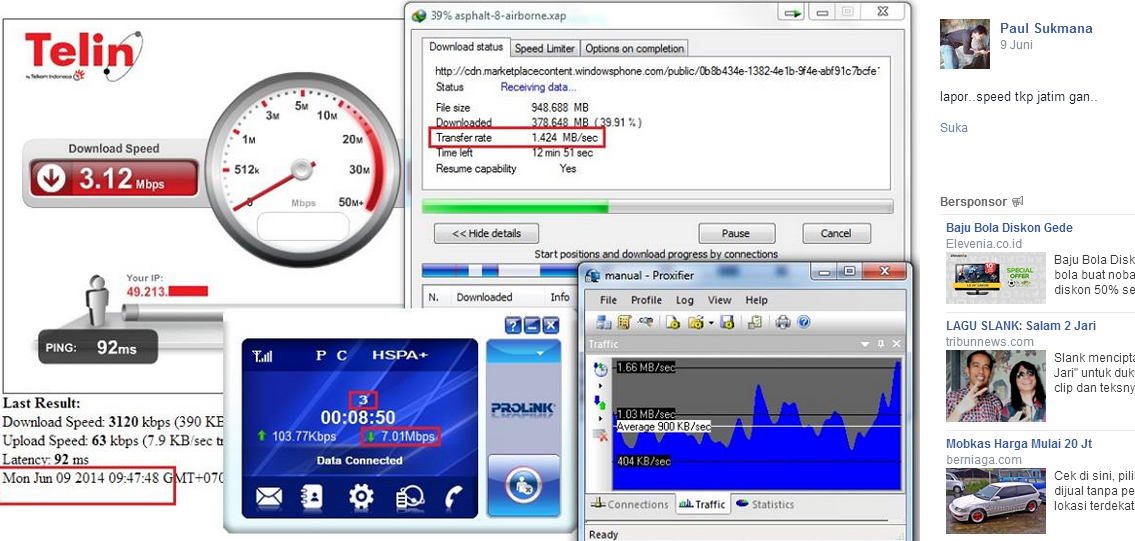This screenshot has width=1135, height=541.
Task: Click the green download progress bar
Action: [658, 206]
